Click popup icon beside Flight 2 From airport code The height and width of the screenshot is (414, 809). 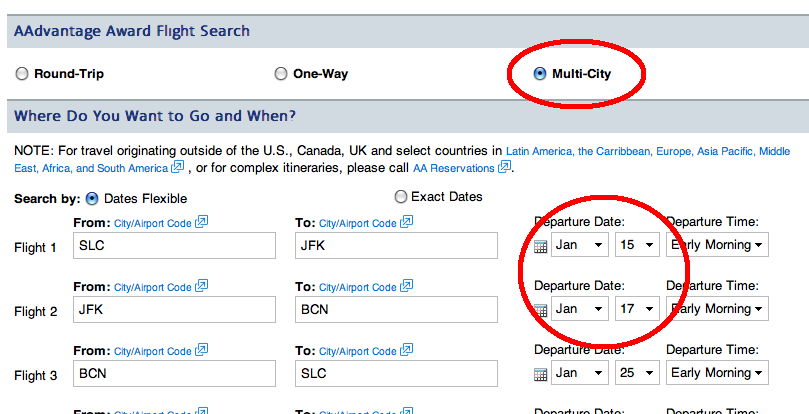point(201,286)
